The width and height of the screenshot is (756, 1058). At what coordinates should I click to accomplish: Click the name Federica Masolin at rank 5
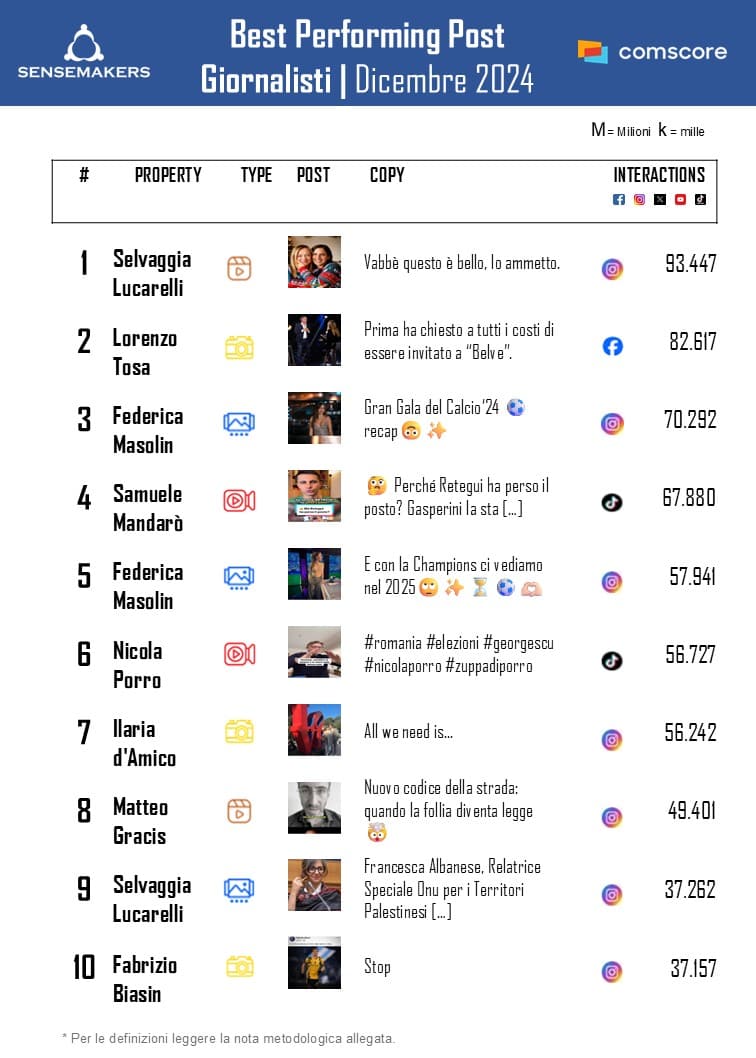[x=147, y=586]
